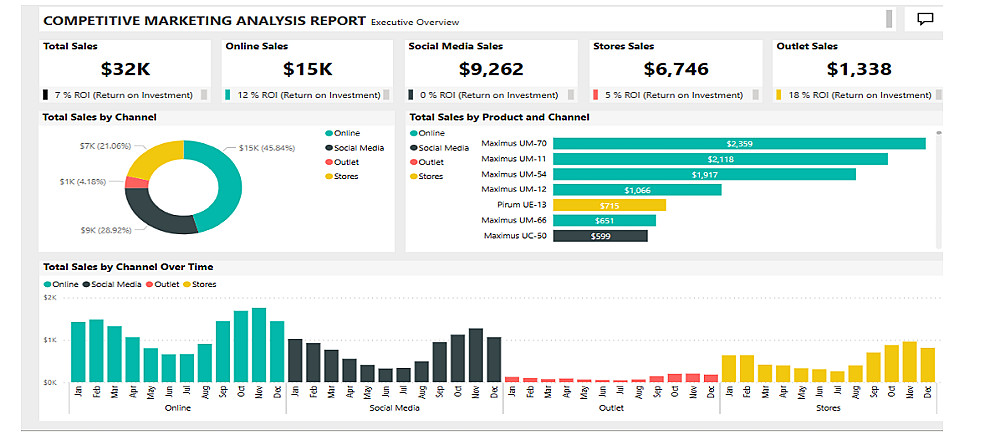This screenshot has height=440, width=1000.
Task: Open the comments speech bubble icon
Action: tap(925, 19)
